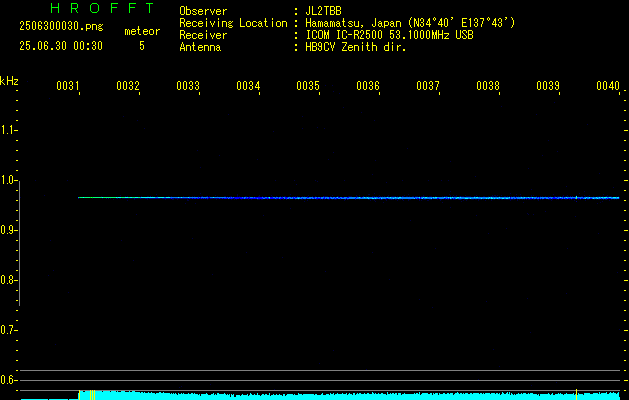Click the 0.6 kHz axis label
The width and height of the screenshot is (629, 400).
click(x=8, y=380)
